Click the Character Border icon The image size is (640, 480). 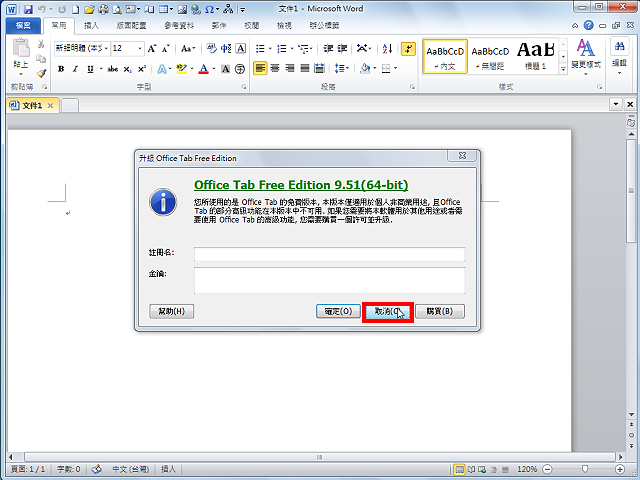tap(241, 49)
